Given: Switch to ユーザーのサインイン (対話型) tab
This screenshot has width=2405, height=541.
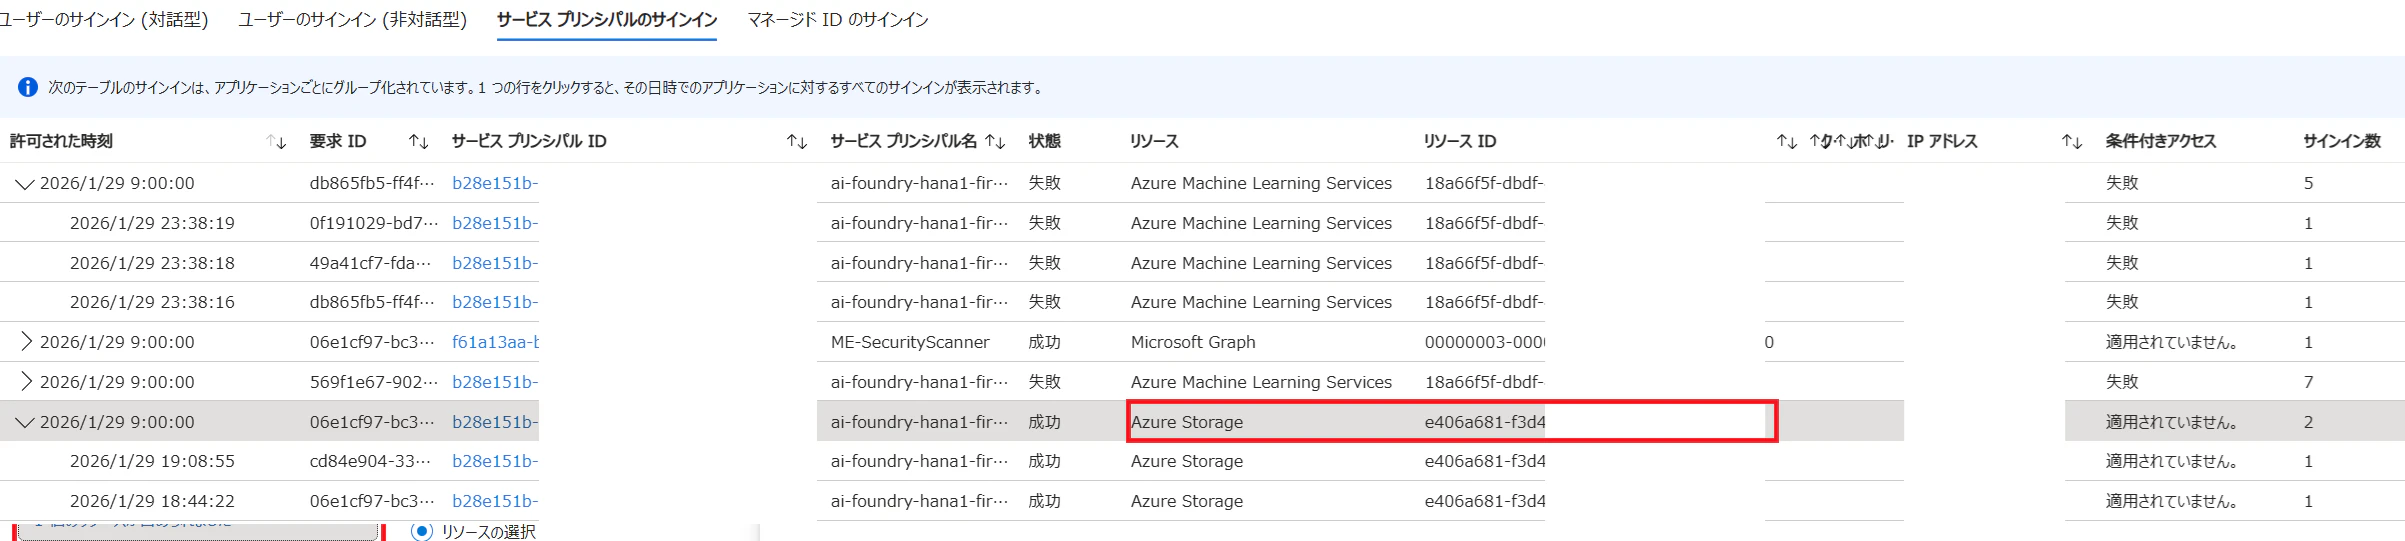Looking at the screenshot, I should [104, 20].
